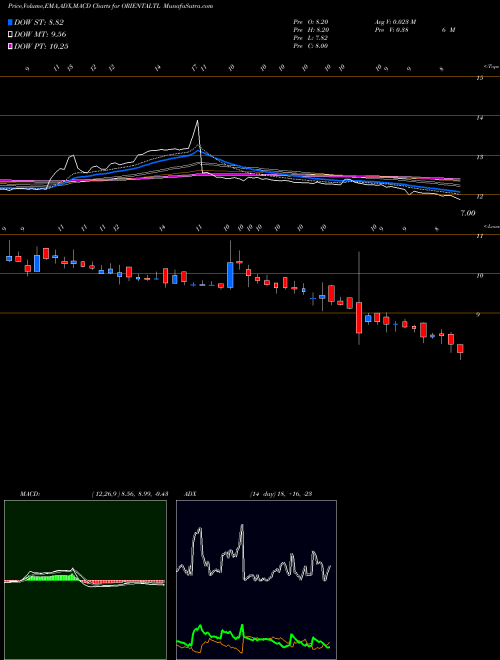Select the 'DOW ST: 8.82' legend text
500x660 pixels.
pos(39,23)
